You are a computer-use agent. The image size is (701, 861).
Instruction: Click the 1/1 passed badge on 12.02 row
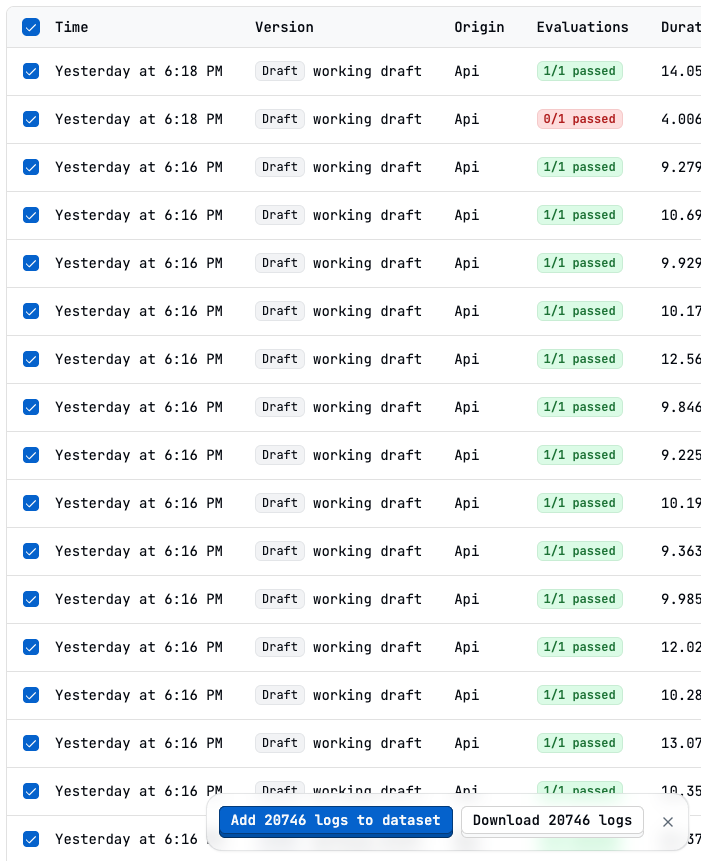coord(580,647)
